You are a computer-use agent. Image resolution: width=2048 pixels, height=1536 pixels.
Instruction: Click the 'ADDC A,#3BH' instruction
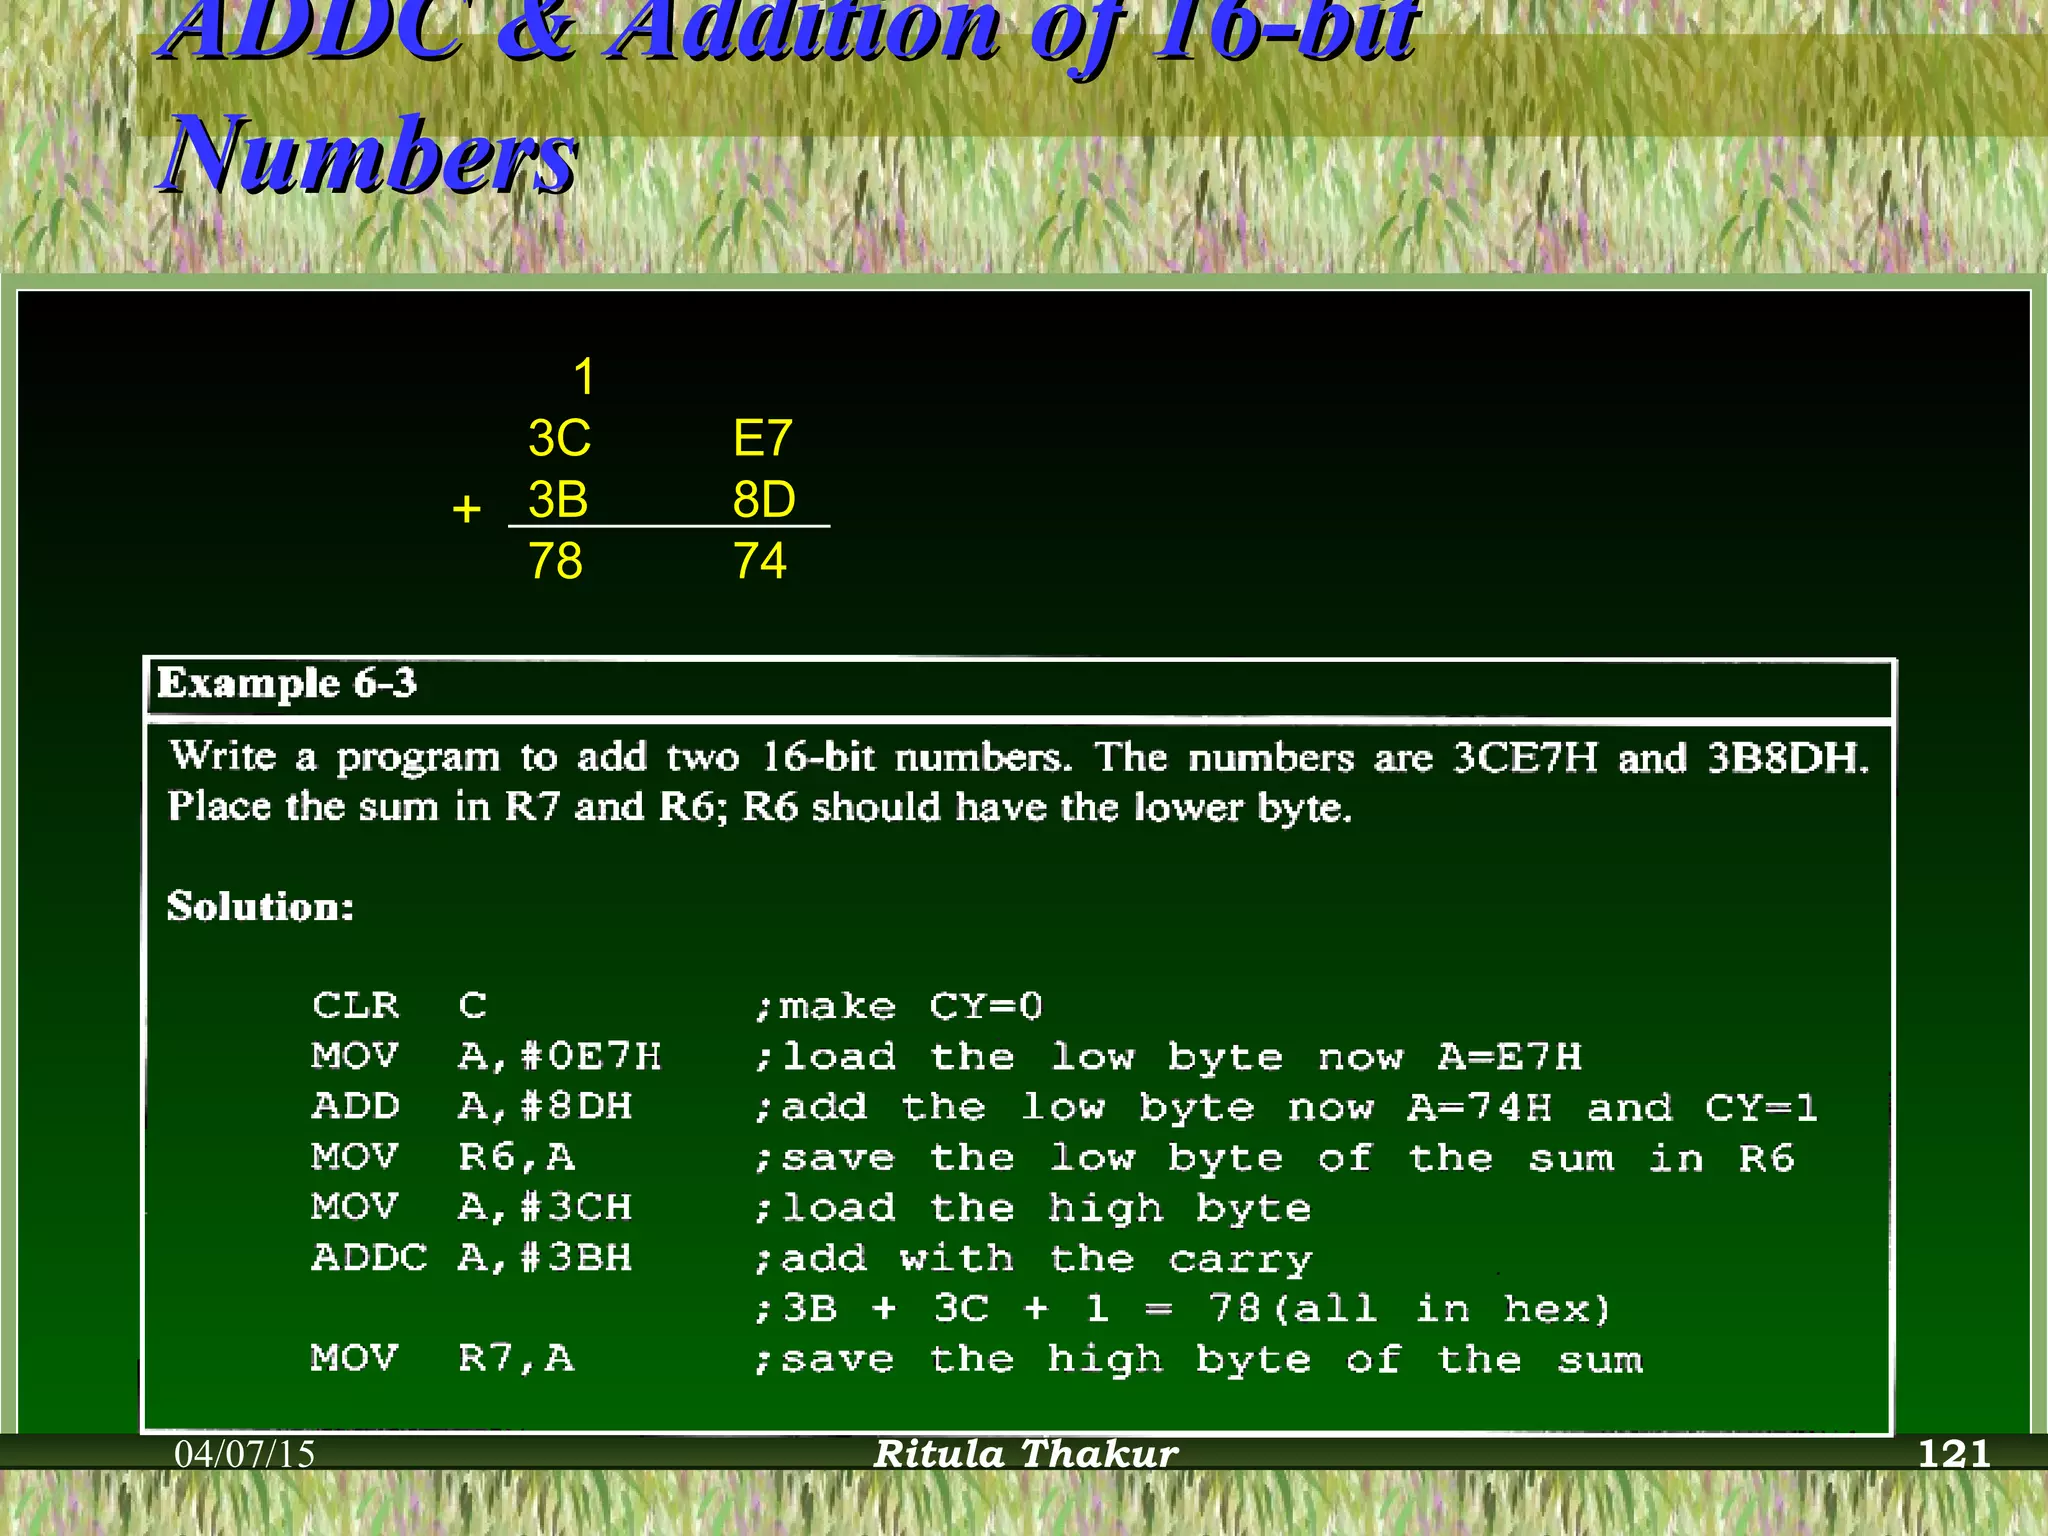(472, 1257)
